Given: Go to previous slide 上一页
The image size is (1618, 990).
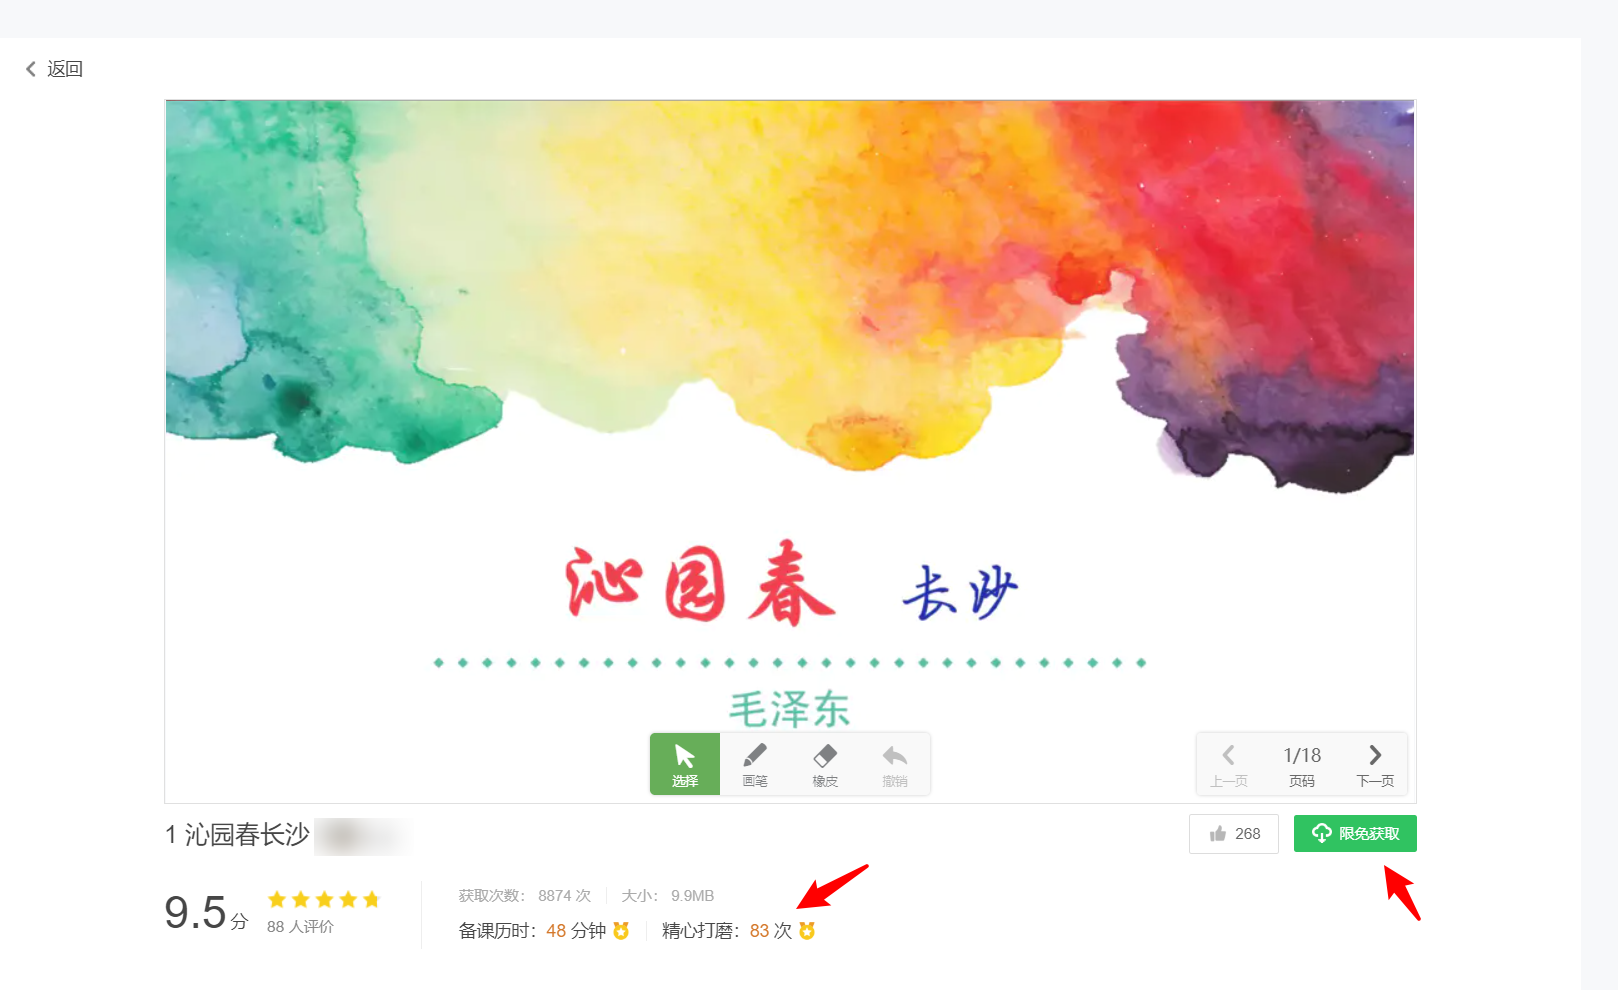Looking at the screenshot, I should click(1229, 765).
